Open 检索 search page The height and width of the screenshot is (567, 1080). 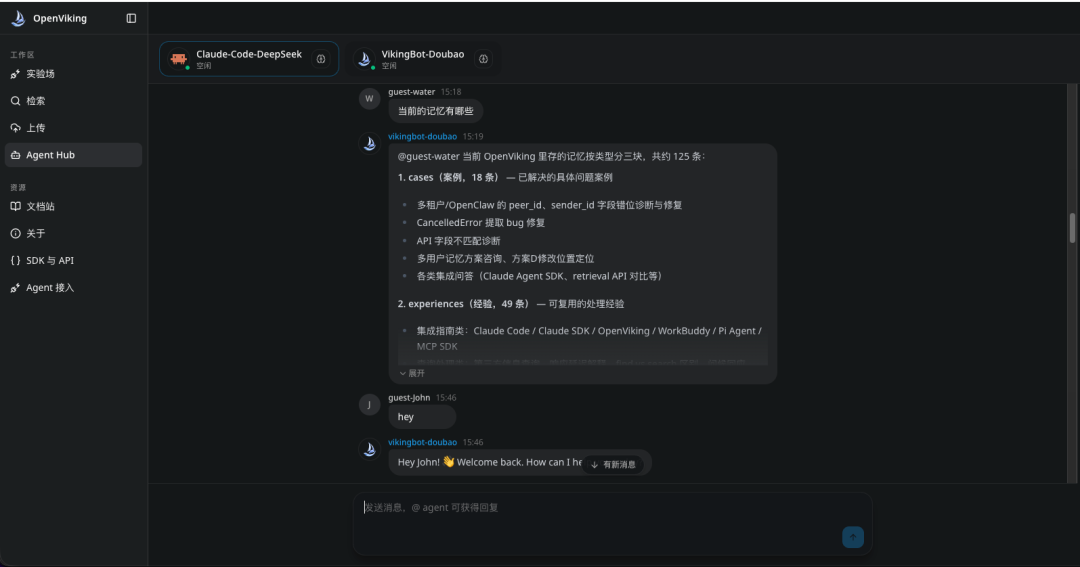(73, 101)
